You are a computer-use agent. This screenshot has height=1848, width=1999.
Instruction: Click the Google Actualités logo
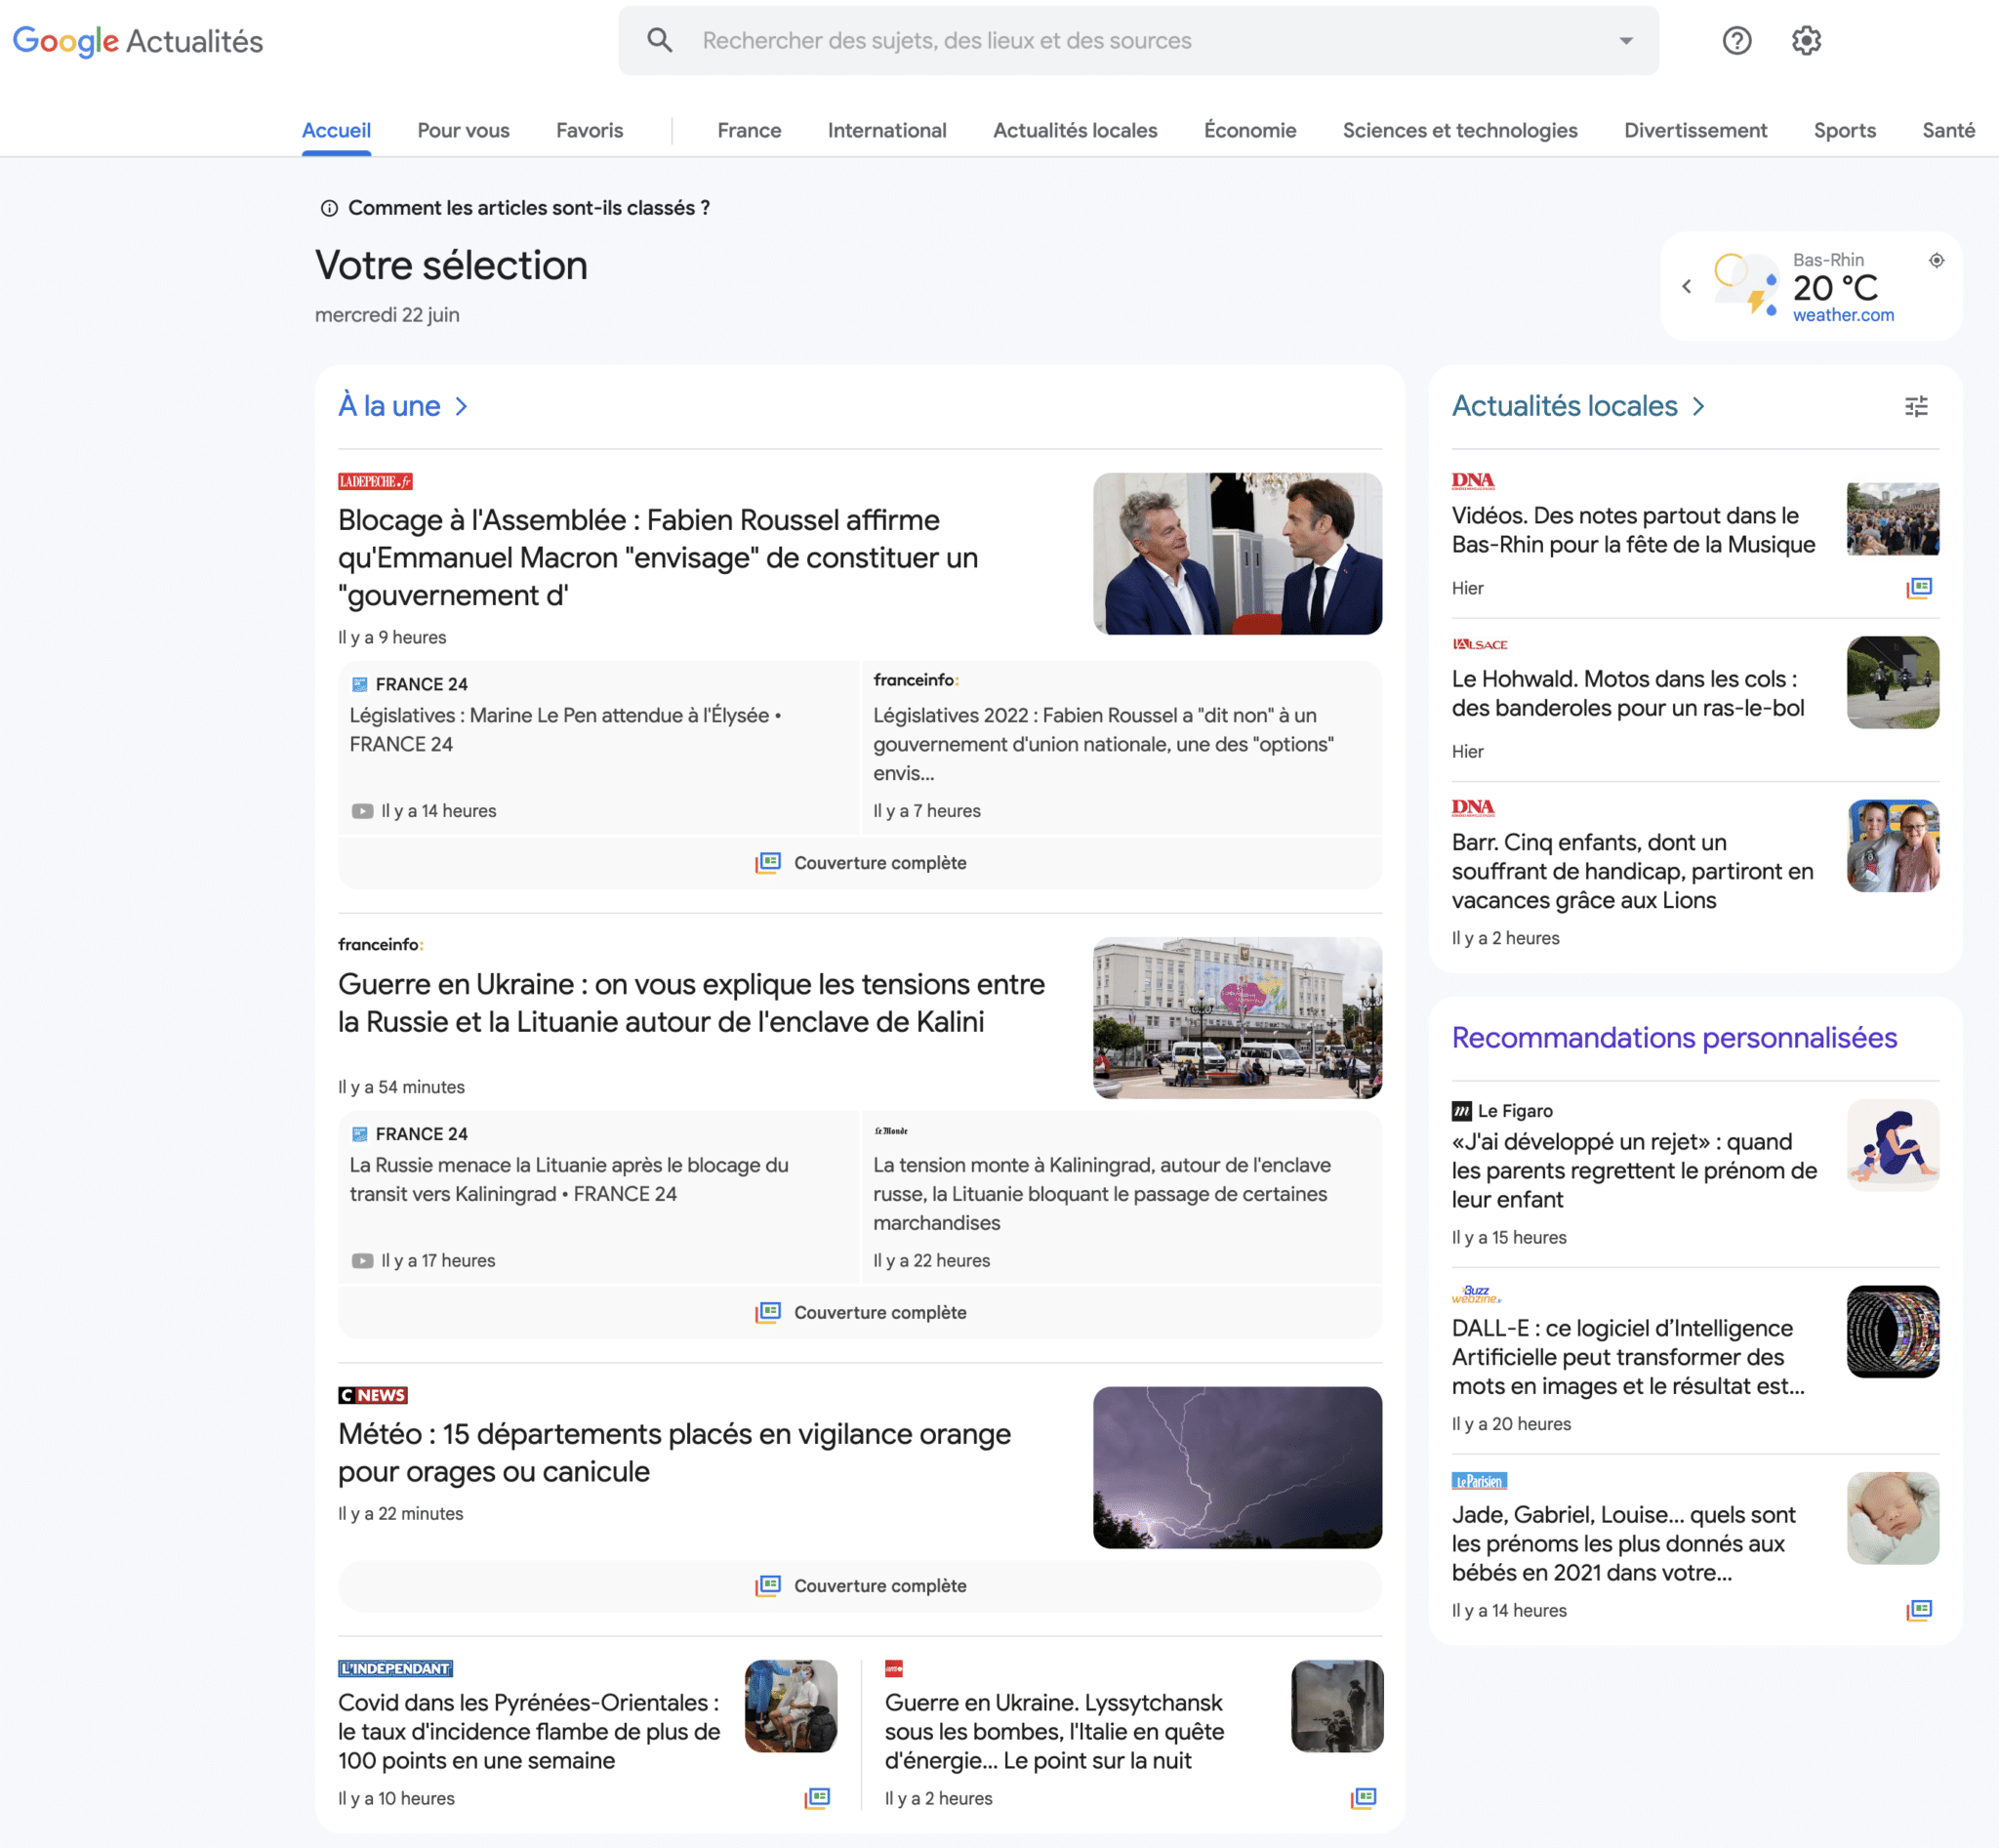(x=137, y=40)
